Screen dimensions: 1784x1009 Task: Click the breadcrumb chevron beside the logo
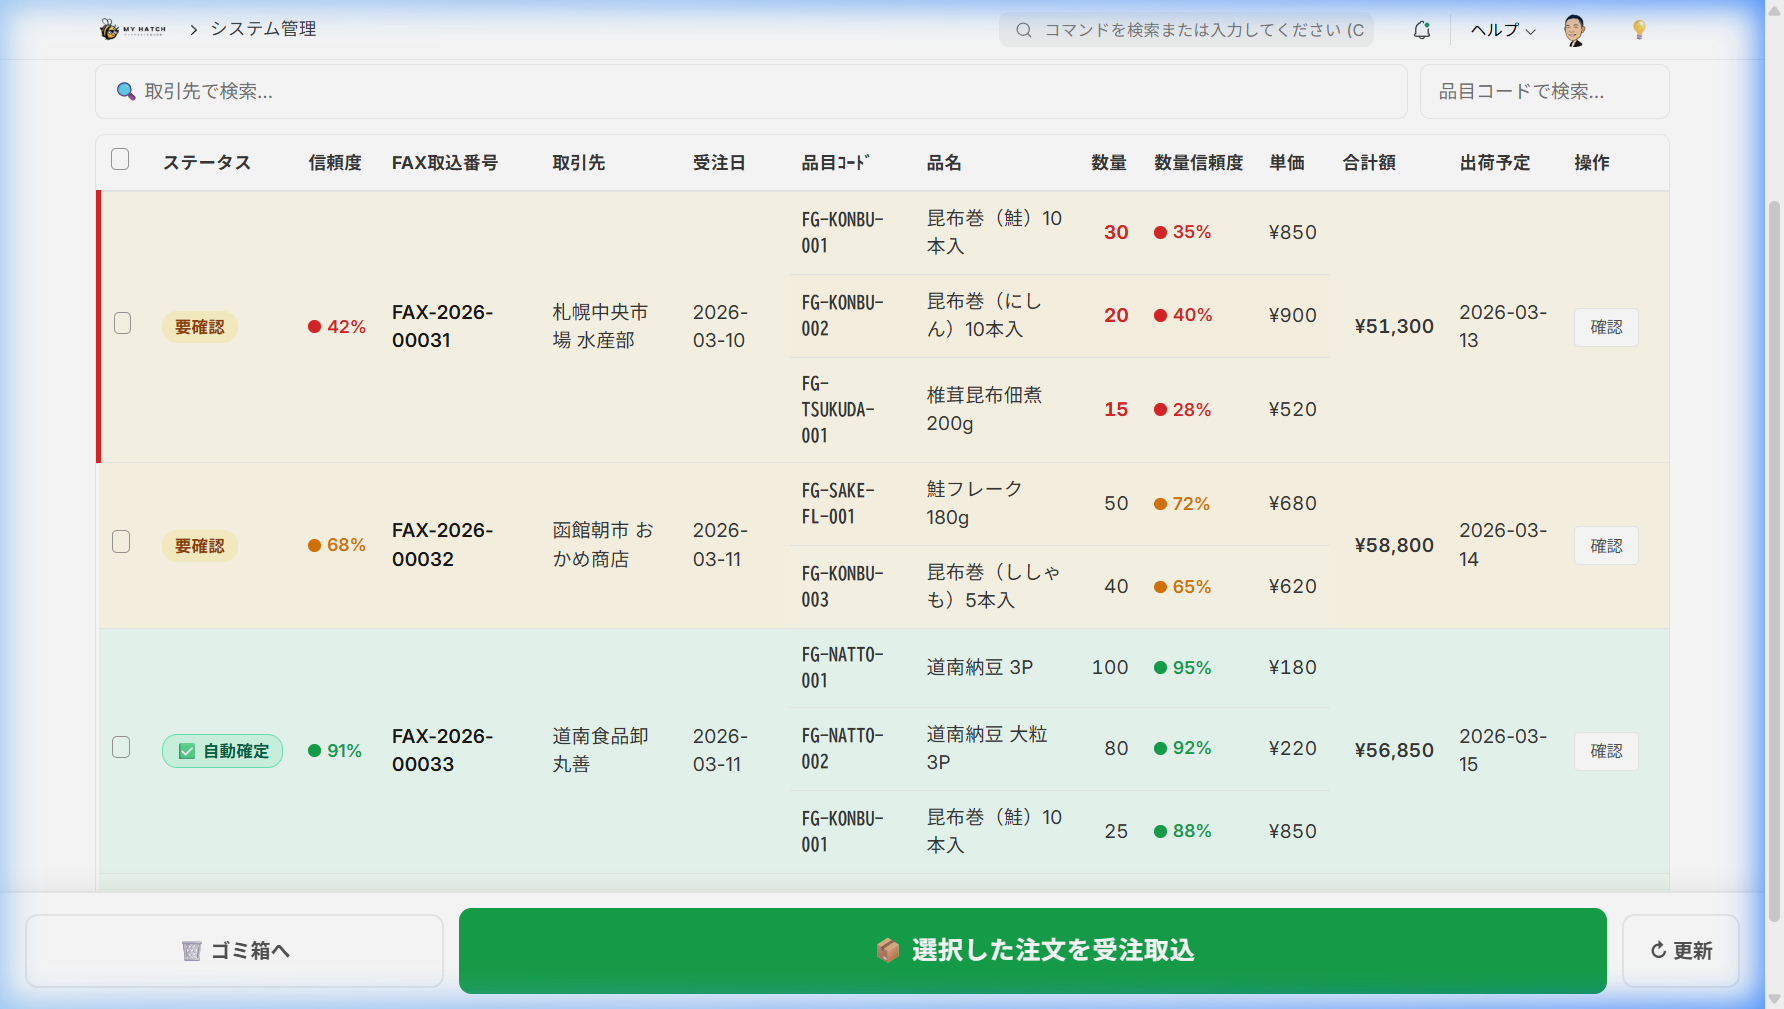coord(193,30)
